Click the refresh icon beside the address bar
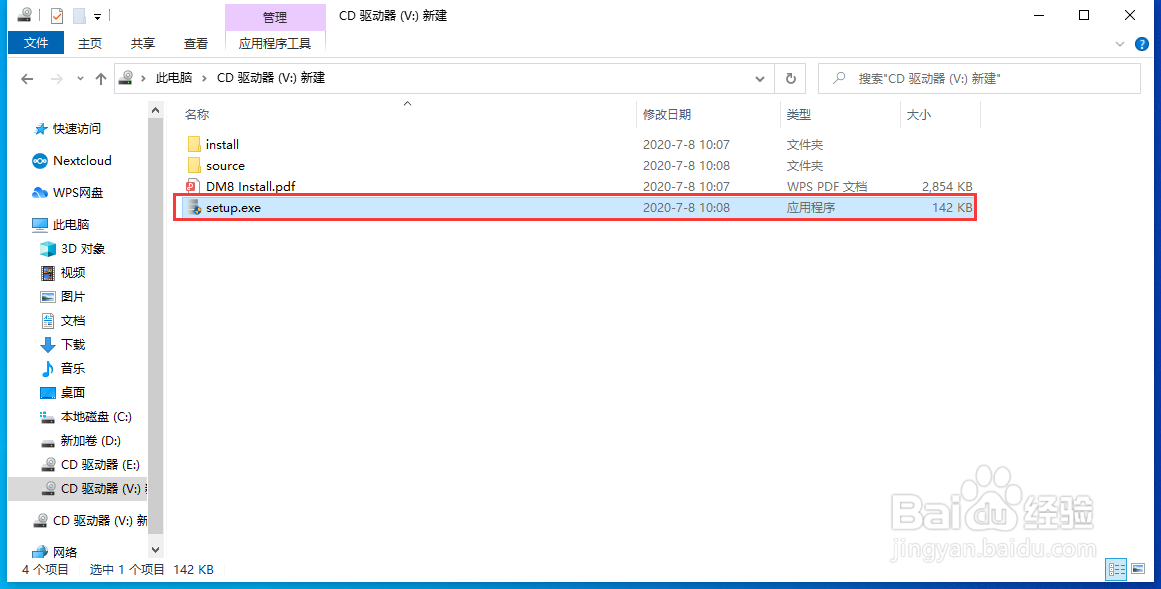1161x589 pixels. click(789, 78)
